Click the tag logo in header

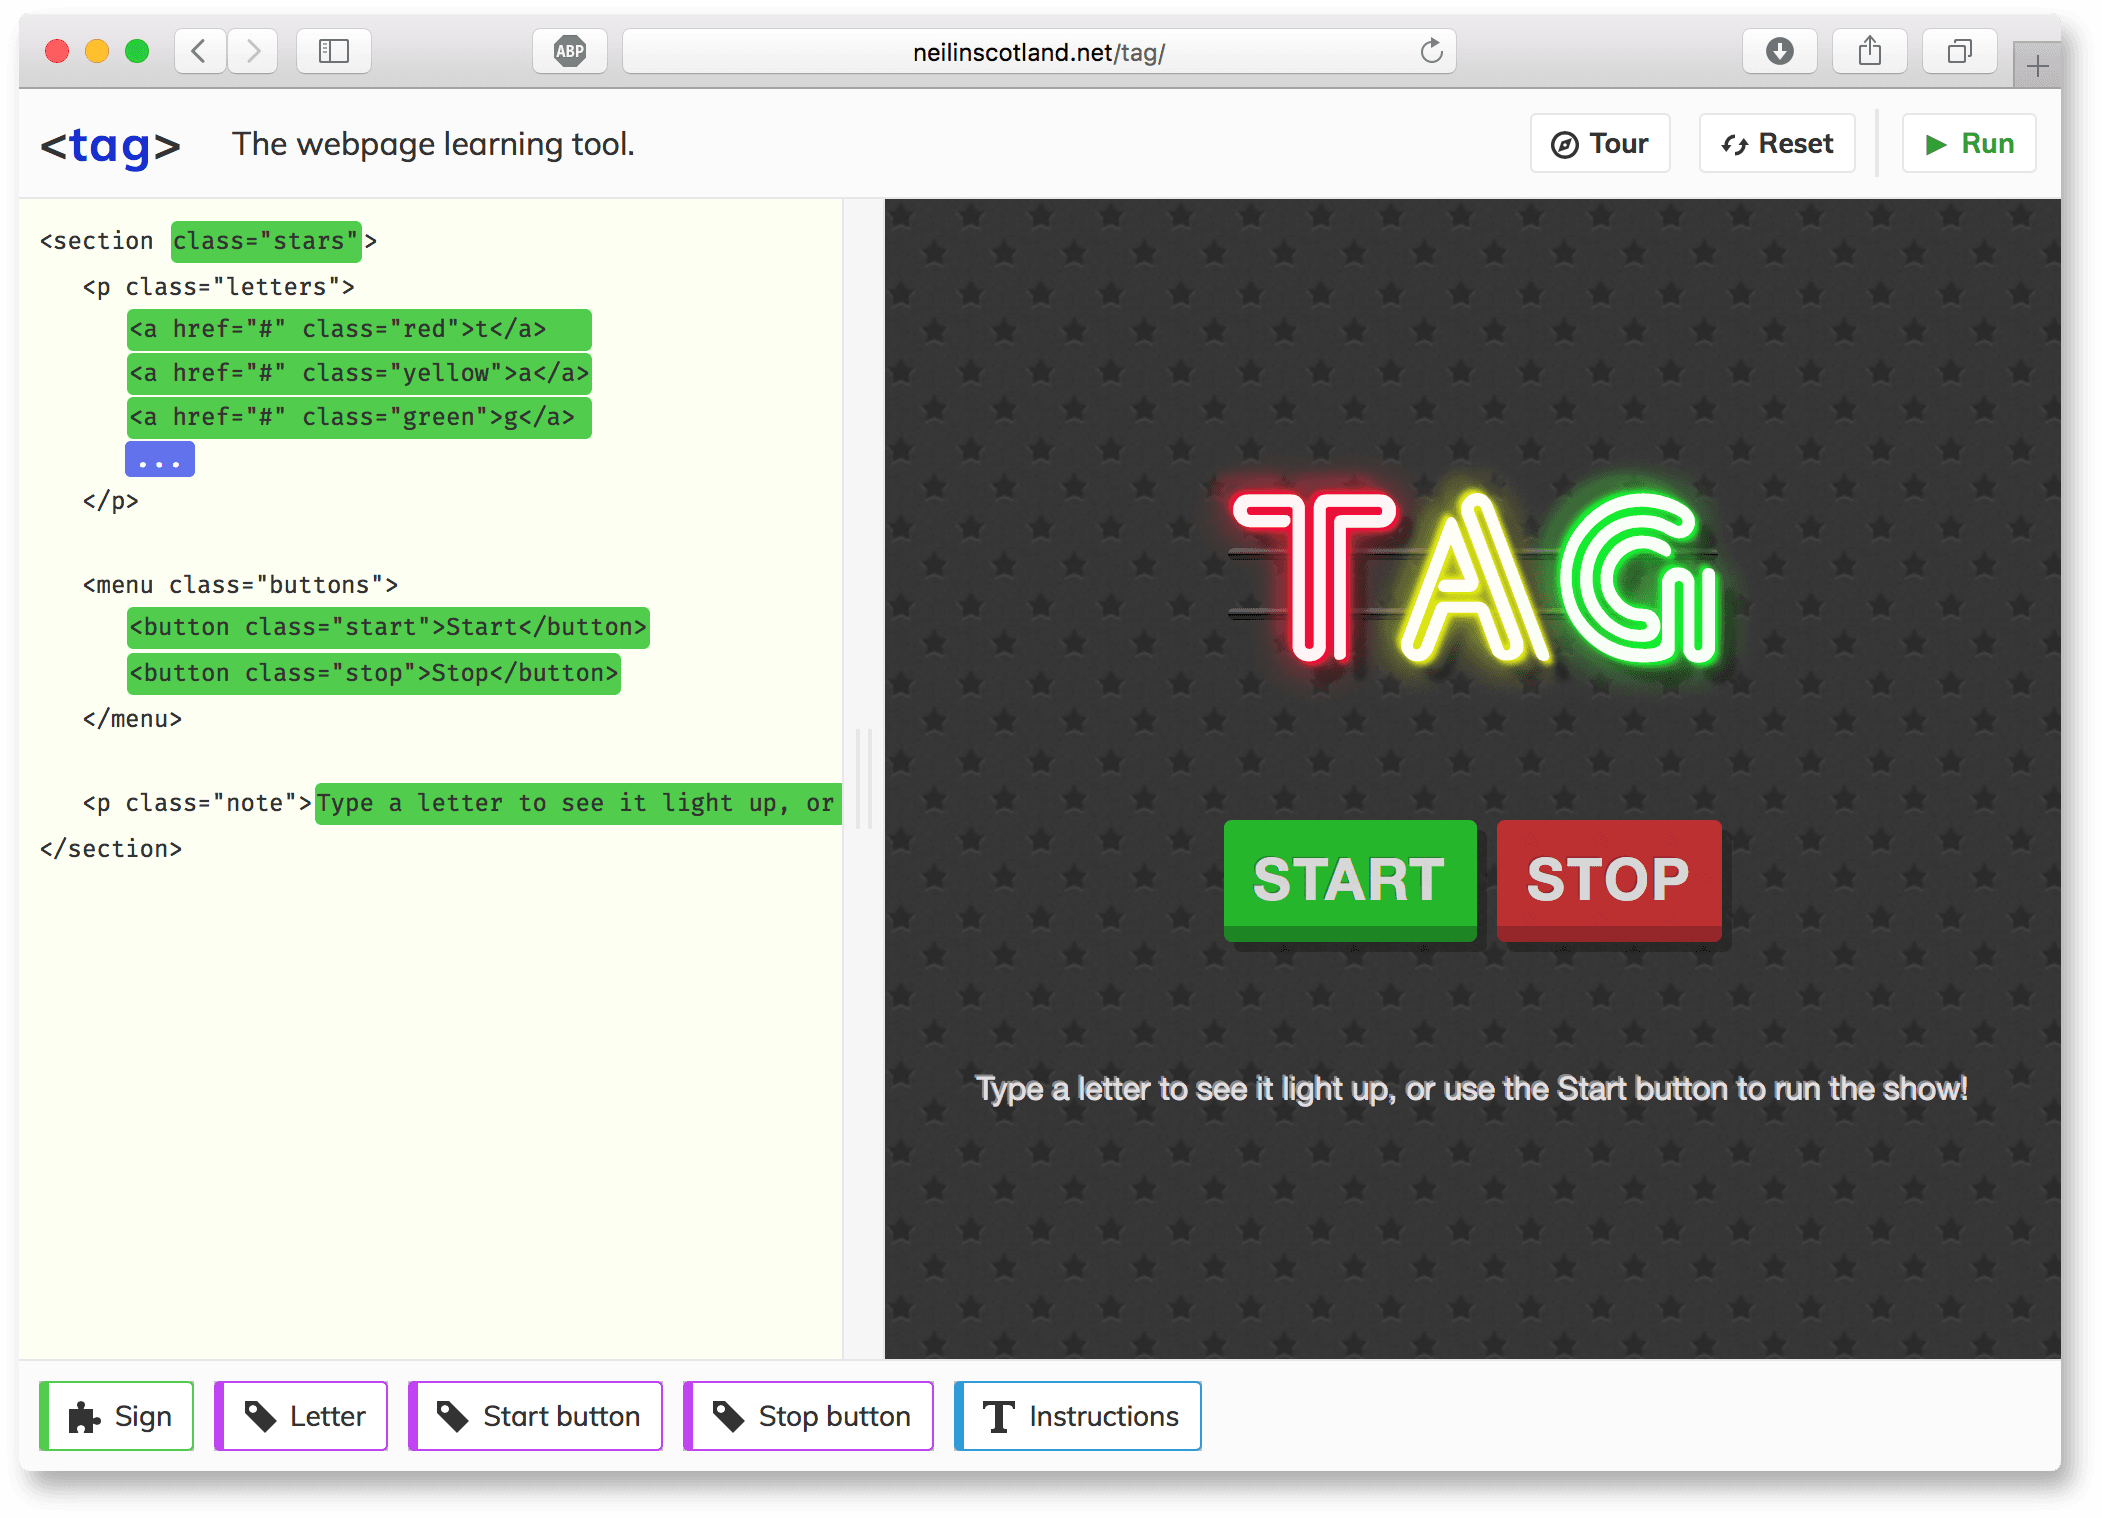(x=110, y=145)
